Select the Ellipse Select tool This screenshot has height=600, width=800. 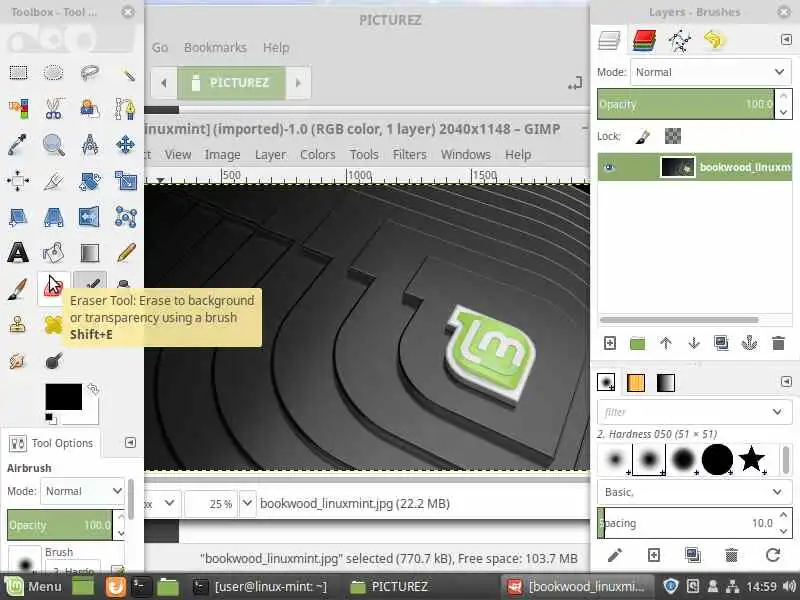(x=54, y=72)
